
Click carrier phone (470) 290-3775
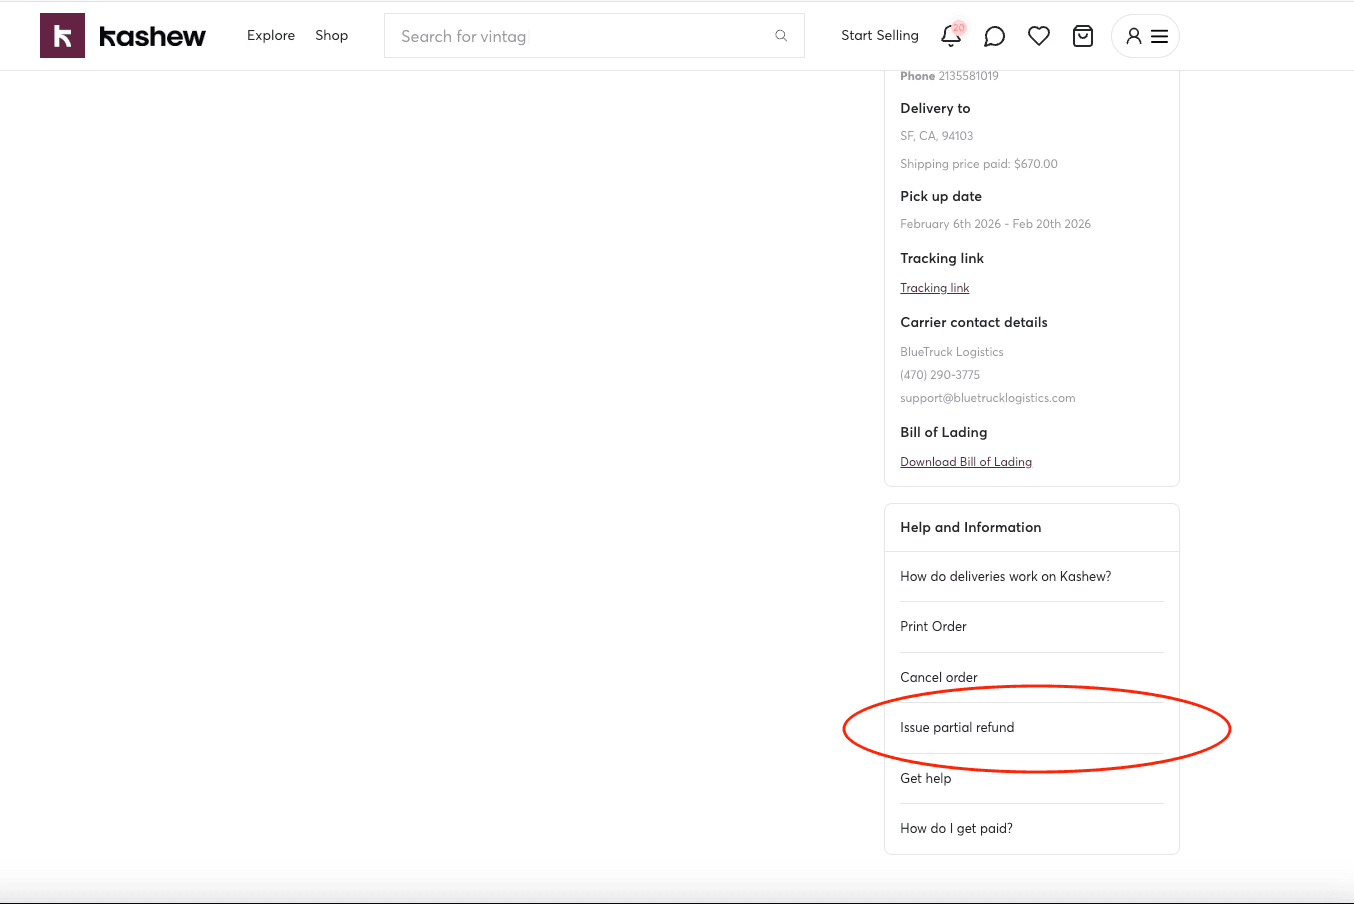[940, 375]
